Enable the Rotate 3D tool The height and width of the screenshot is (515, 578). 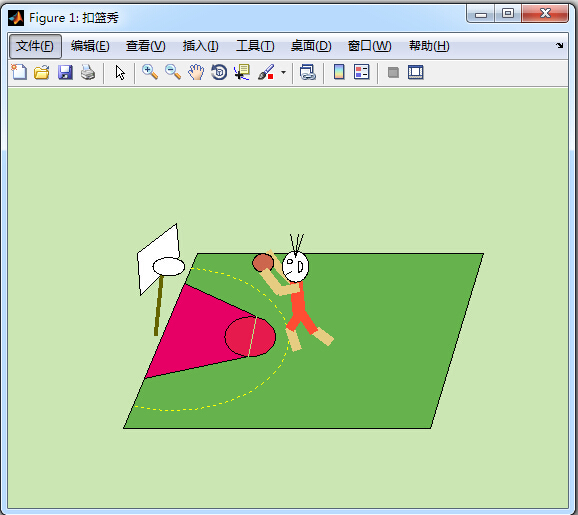click(x=219, y=72)
